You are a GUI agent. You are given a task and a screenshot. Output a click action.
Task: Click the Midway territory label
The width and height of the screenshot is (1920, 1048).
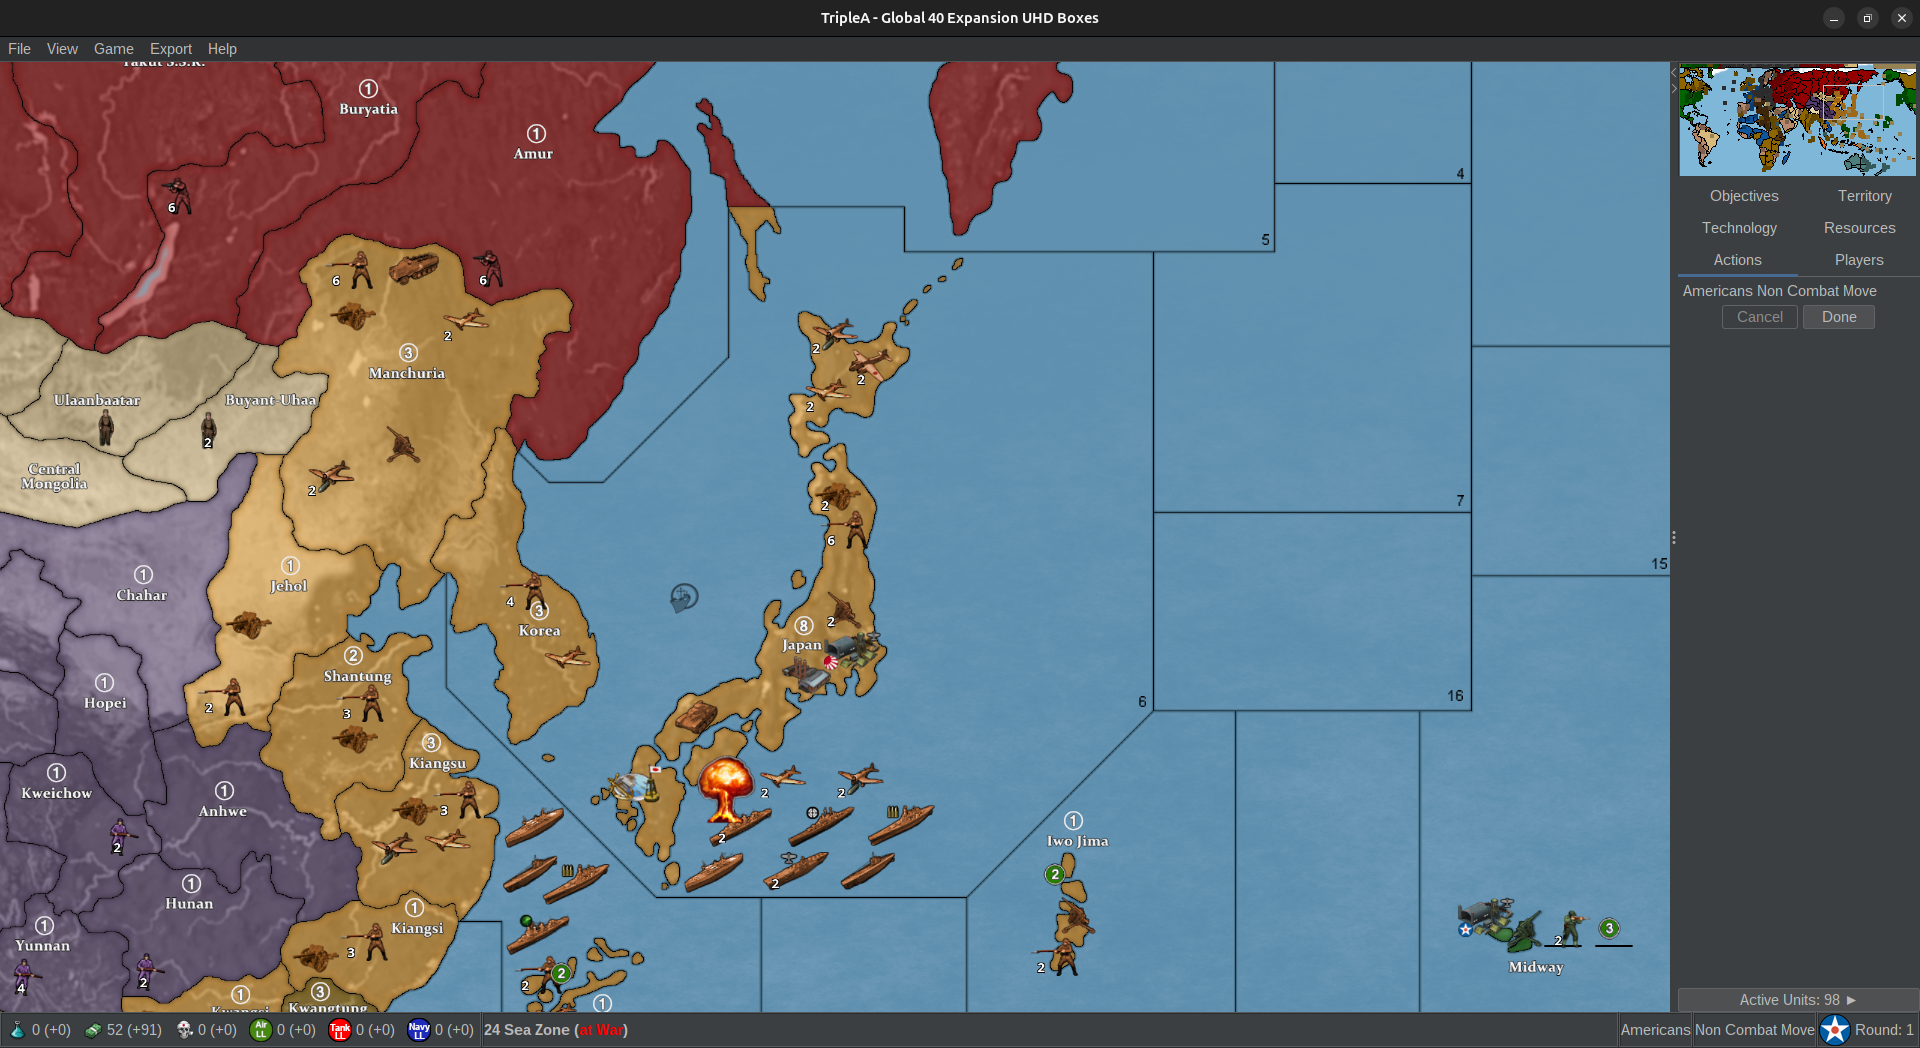[1536, 967]
